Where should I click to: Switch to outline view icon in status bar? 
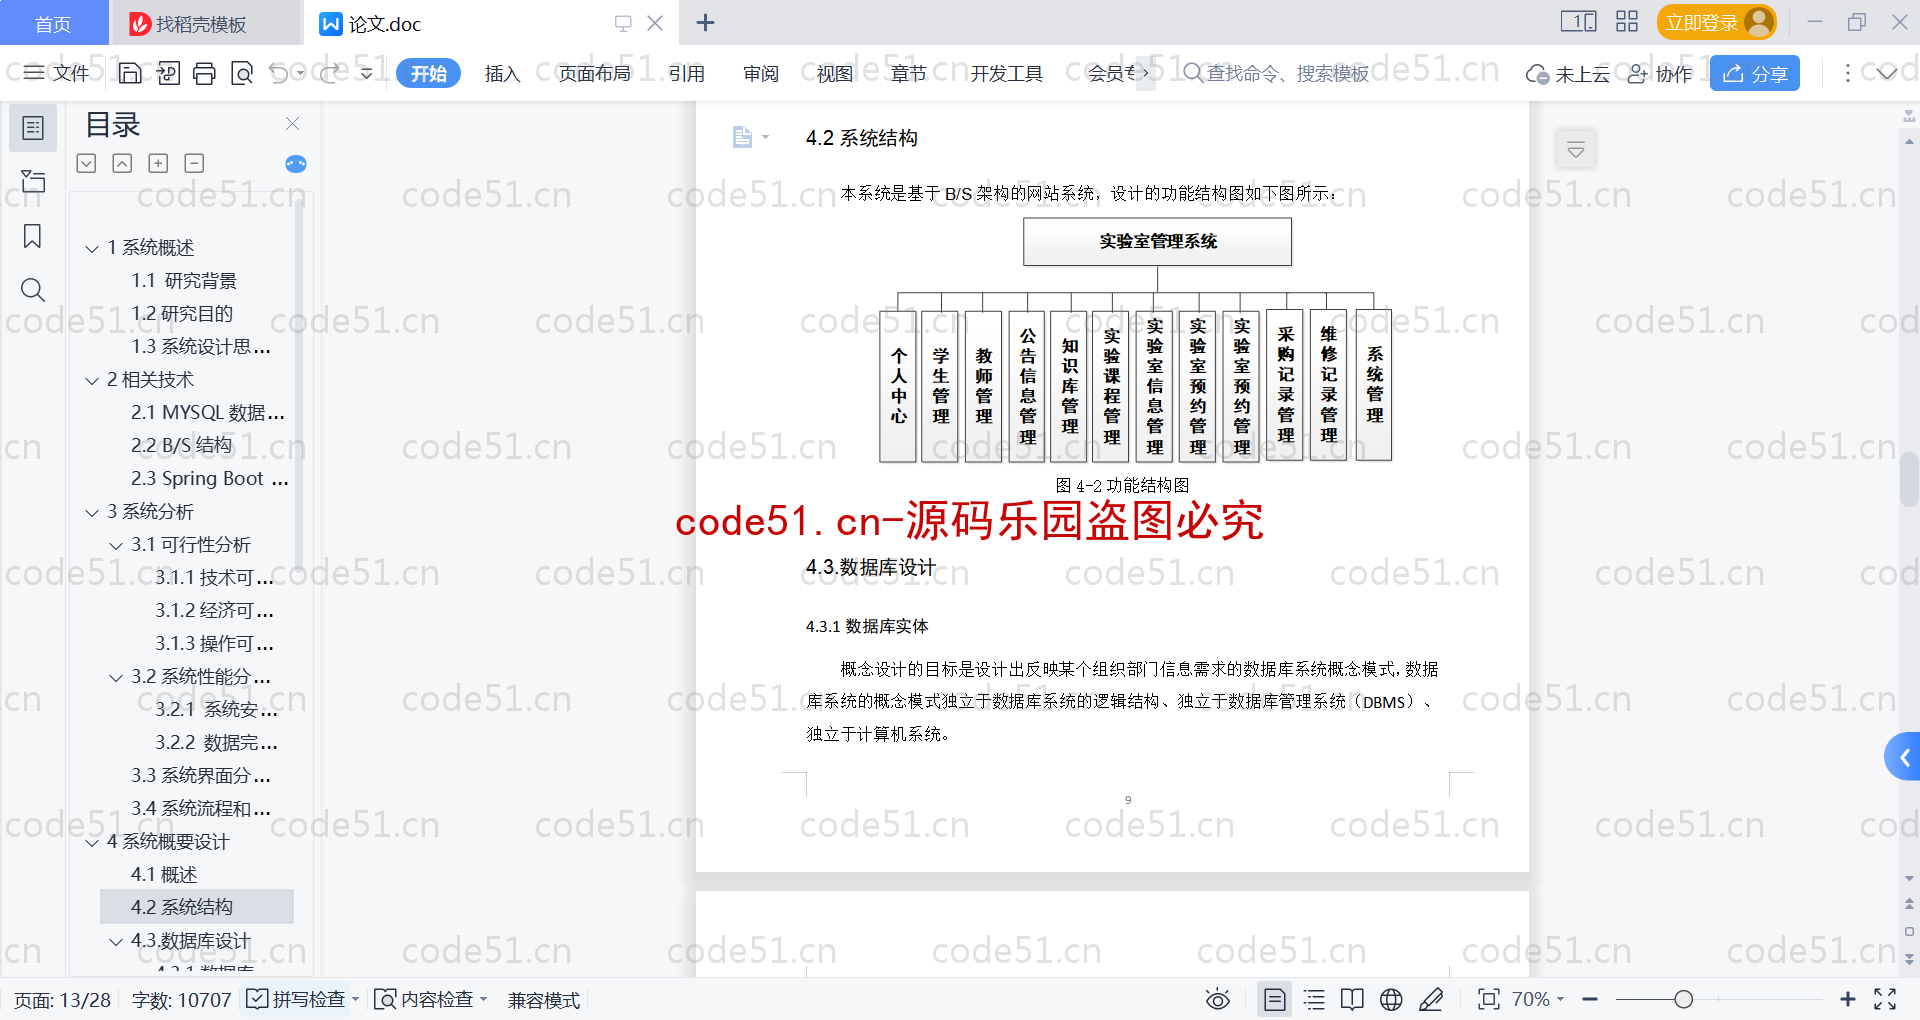click(1314, 999)
